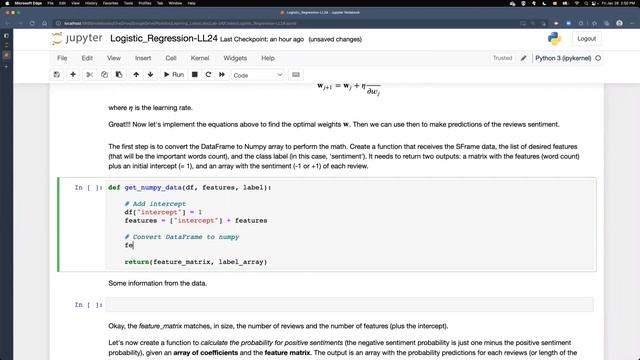Open the Jupyter Edit menu
The height and width of the screenshot is (360, 640).
(x=87, y=58)
